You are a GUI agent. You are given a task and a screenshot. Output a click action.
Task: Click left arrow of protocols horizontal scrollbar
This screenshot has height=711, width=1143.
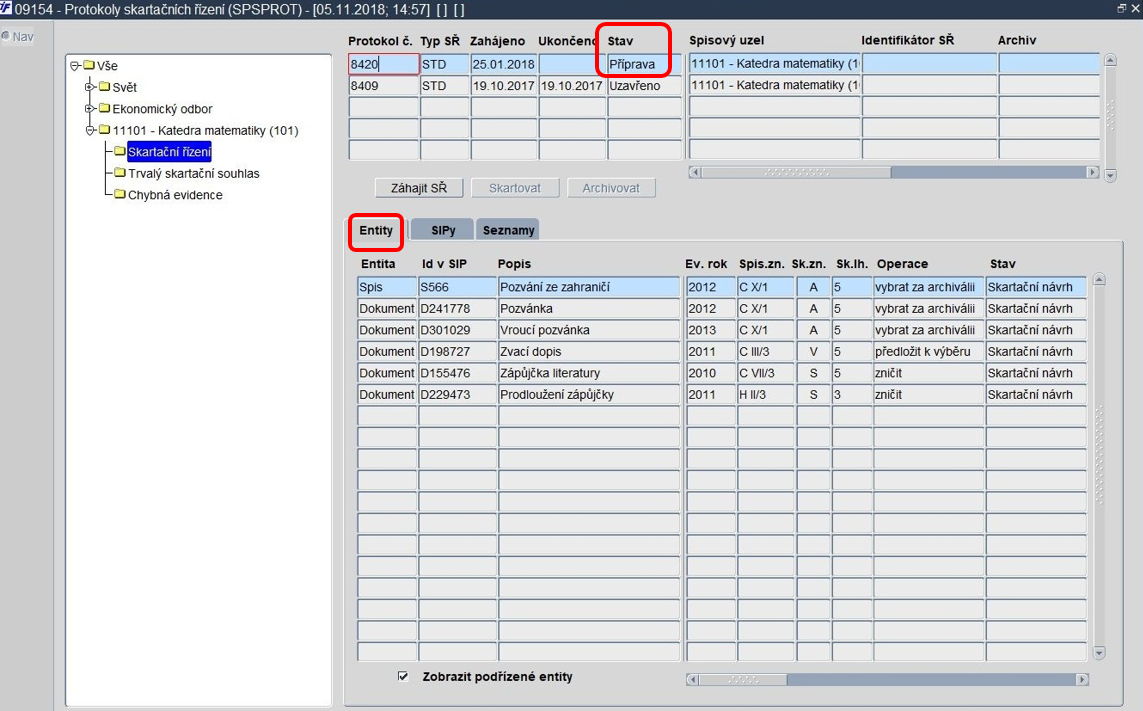[695, 173]
